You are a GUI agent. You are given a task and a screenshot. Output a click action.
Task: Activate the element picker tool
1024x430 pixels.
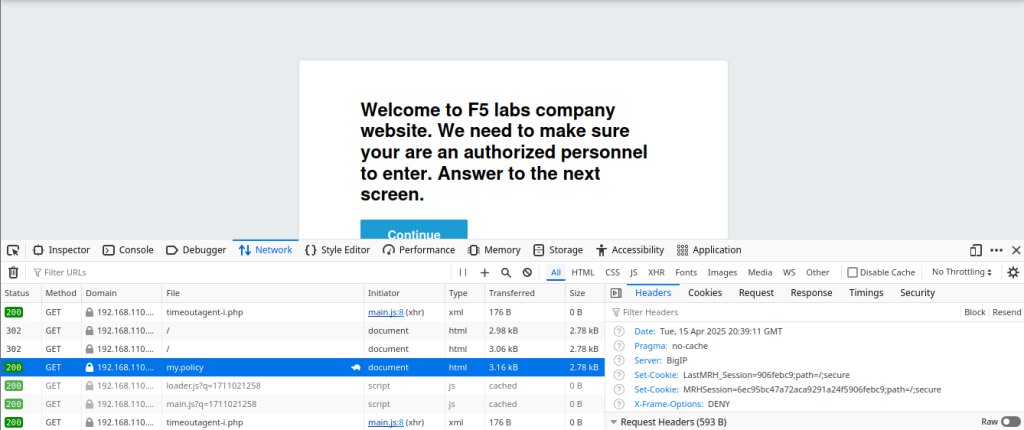(13, 250)
